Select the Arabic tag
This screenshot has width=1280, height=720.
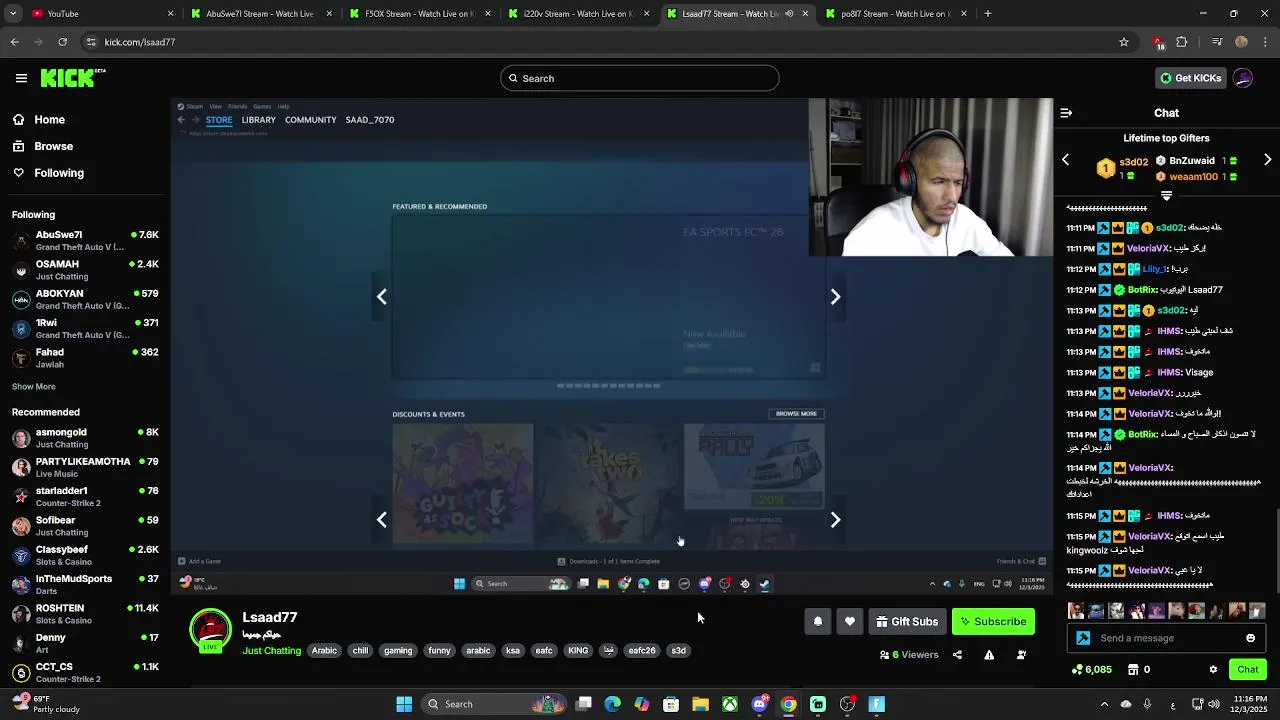tap(324, 651)
